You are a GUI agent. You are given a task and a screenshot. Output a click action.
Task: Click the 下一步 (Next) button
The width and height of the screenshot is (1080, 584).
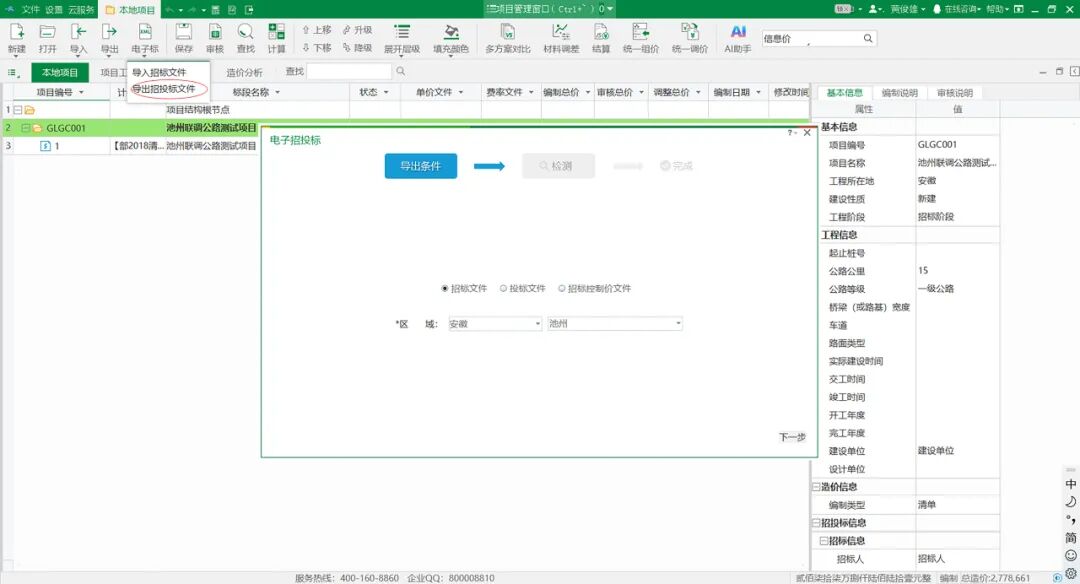792,437
